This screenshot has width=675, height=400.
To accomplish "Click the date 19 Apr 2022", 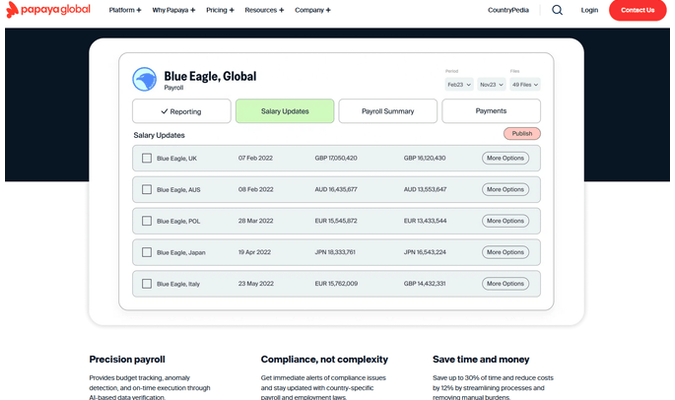I will [x=254, y=252].
